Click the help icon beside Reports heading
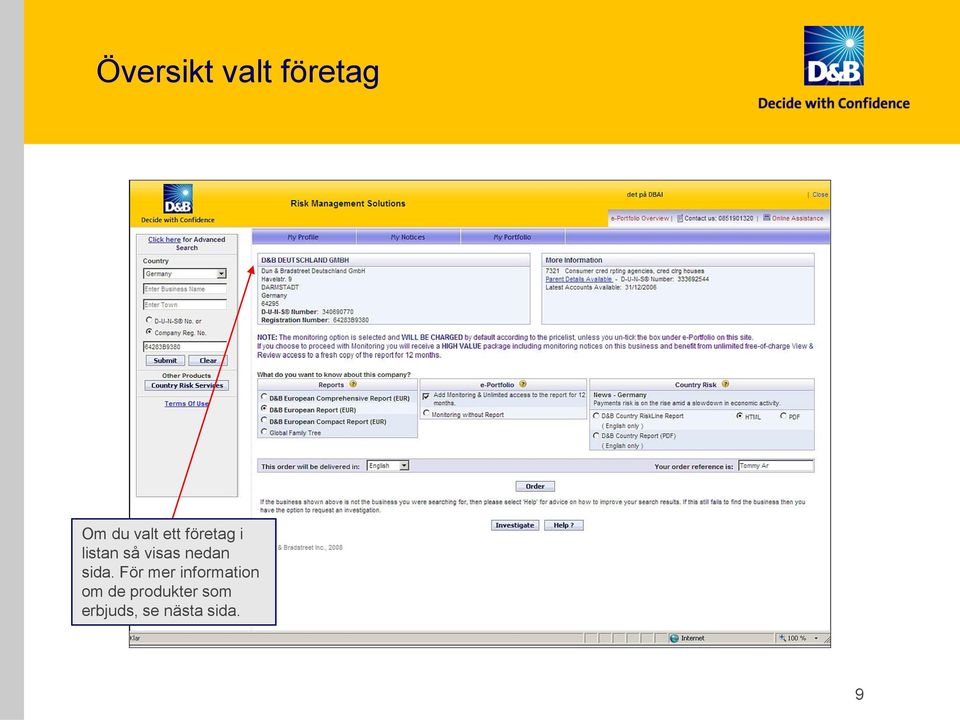 coord(353,384)
